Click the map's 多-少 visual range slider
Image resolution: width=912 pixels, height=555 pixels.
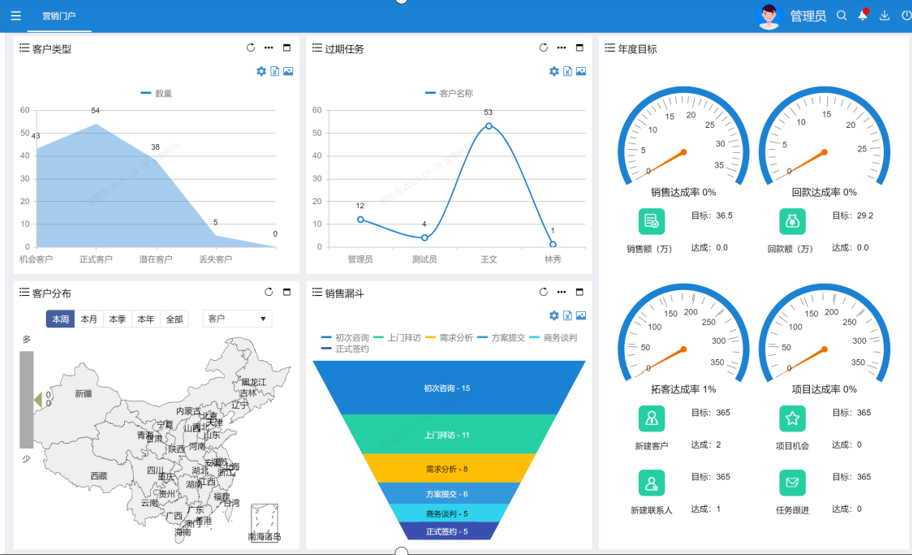point(27,400)
